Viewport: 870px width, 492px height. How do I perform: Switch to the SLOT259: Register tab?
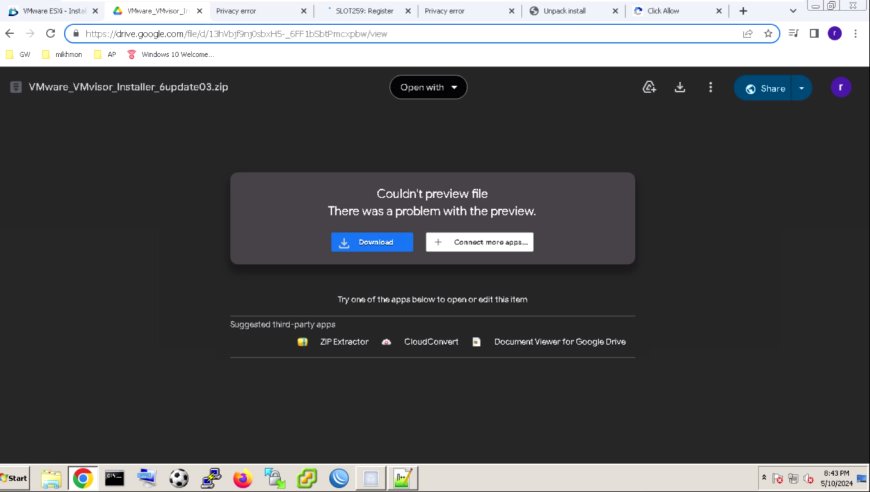coord(364,11)
